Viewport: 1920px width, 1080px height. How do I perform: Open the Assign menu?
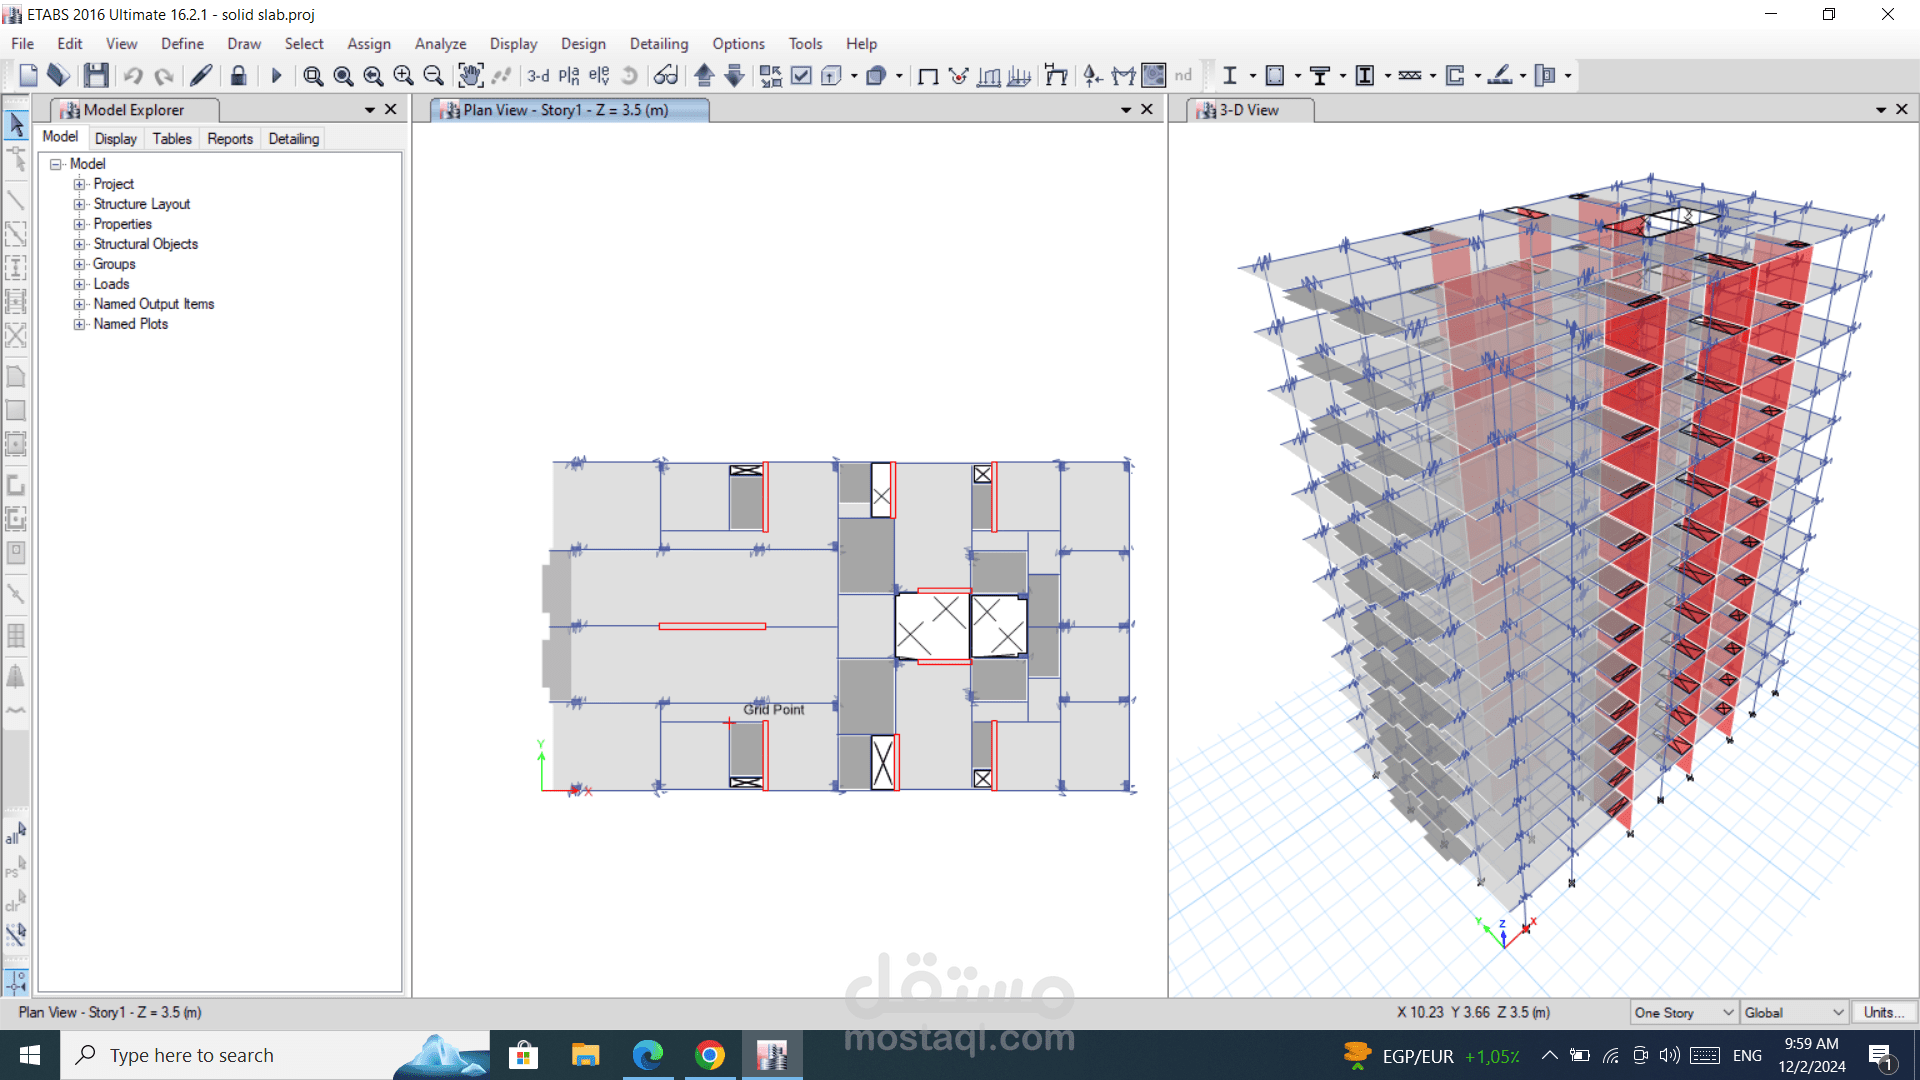(x=369, y=44)
